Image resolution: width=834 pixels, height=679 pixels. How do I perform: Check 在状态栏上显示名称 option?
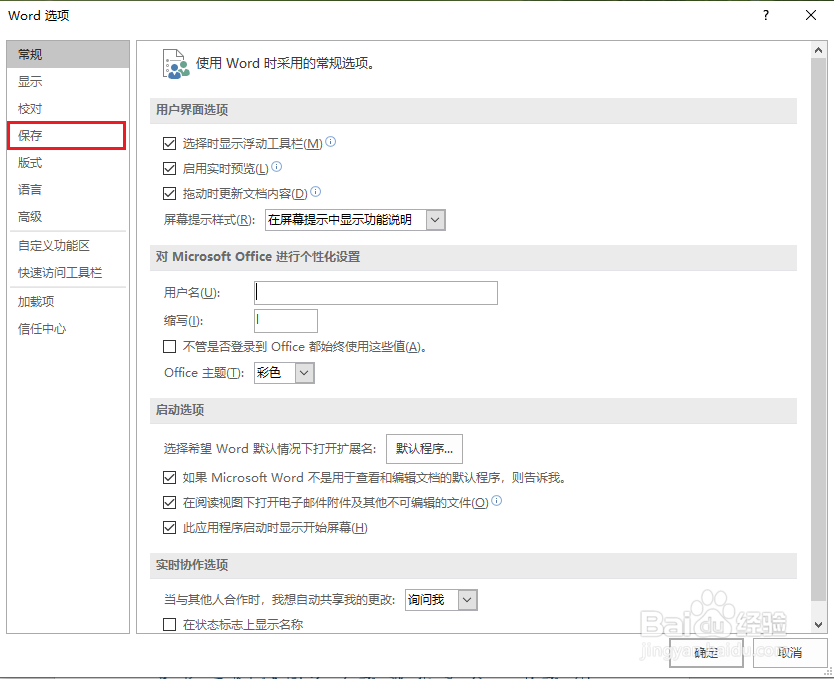point(170,623)
